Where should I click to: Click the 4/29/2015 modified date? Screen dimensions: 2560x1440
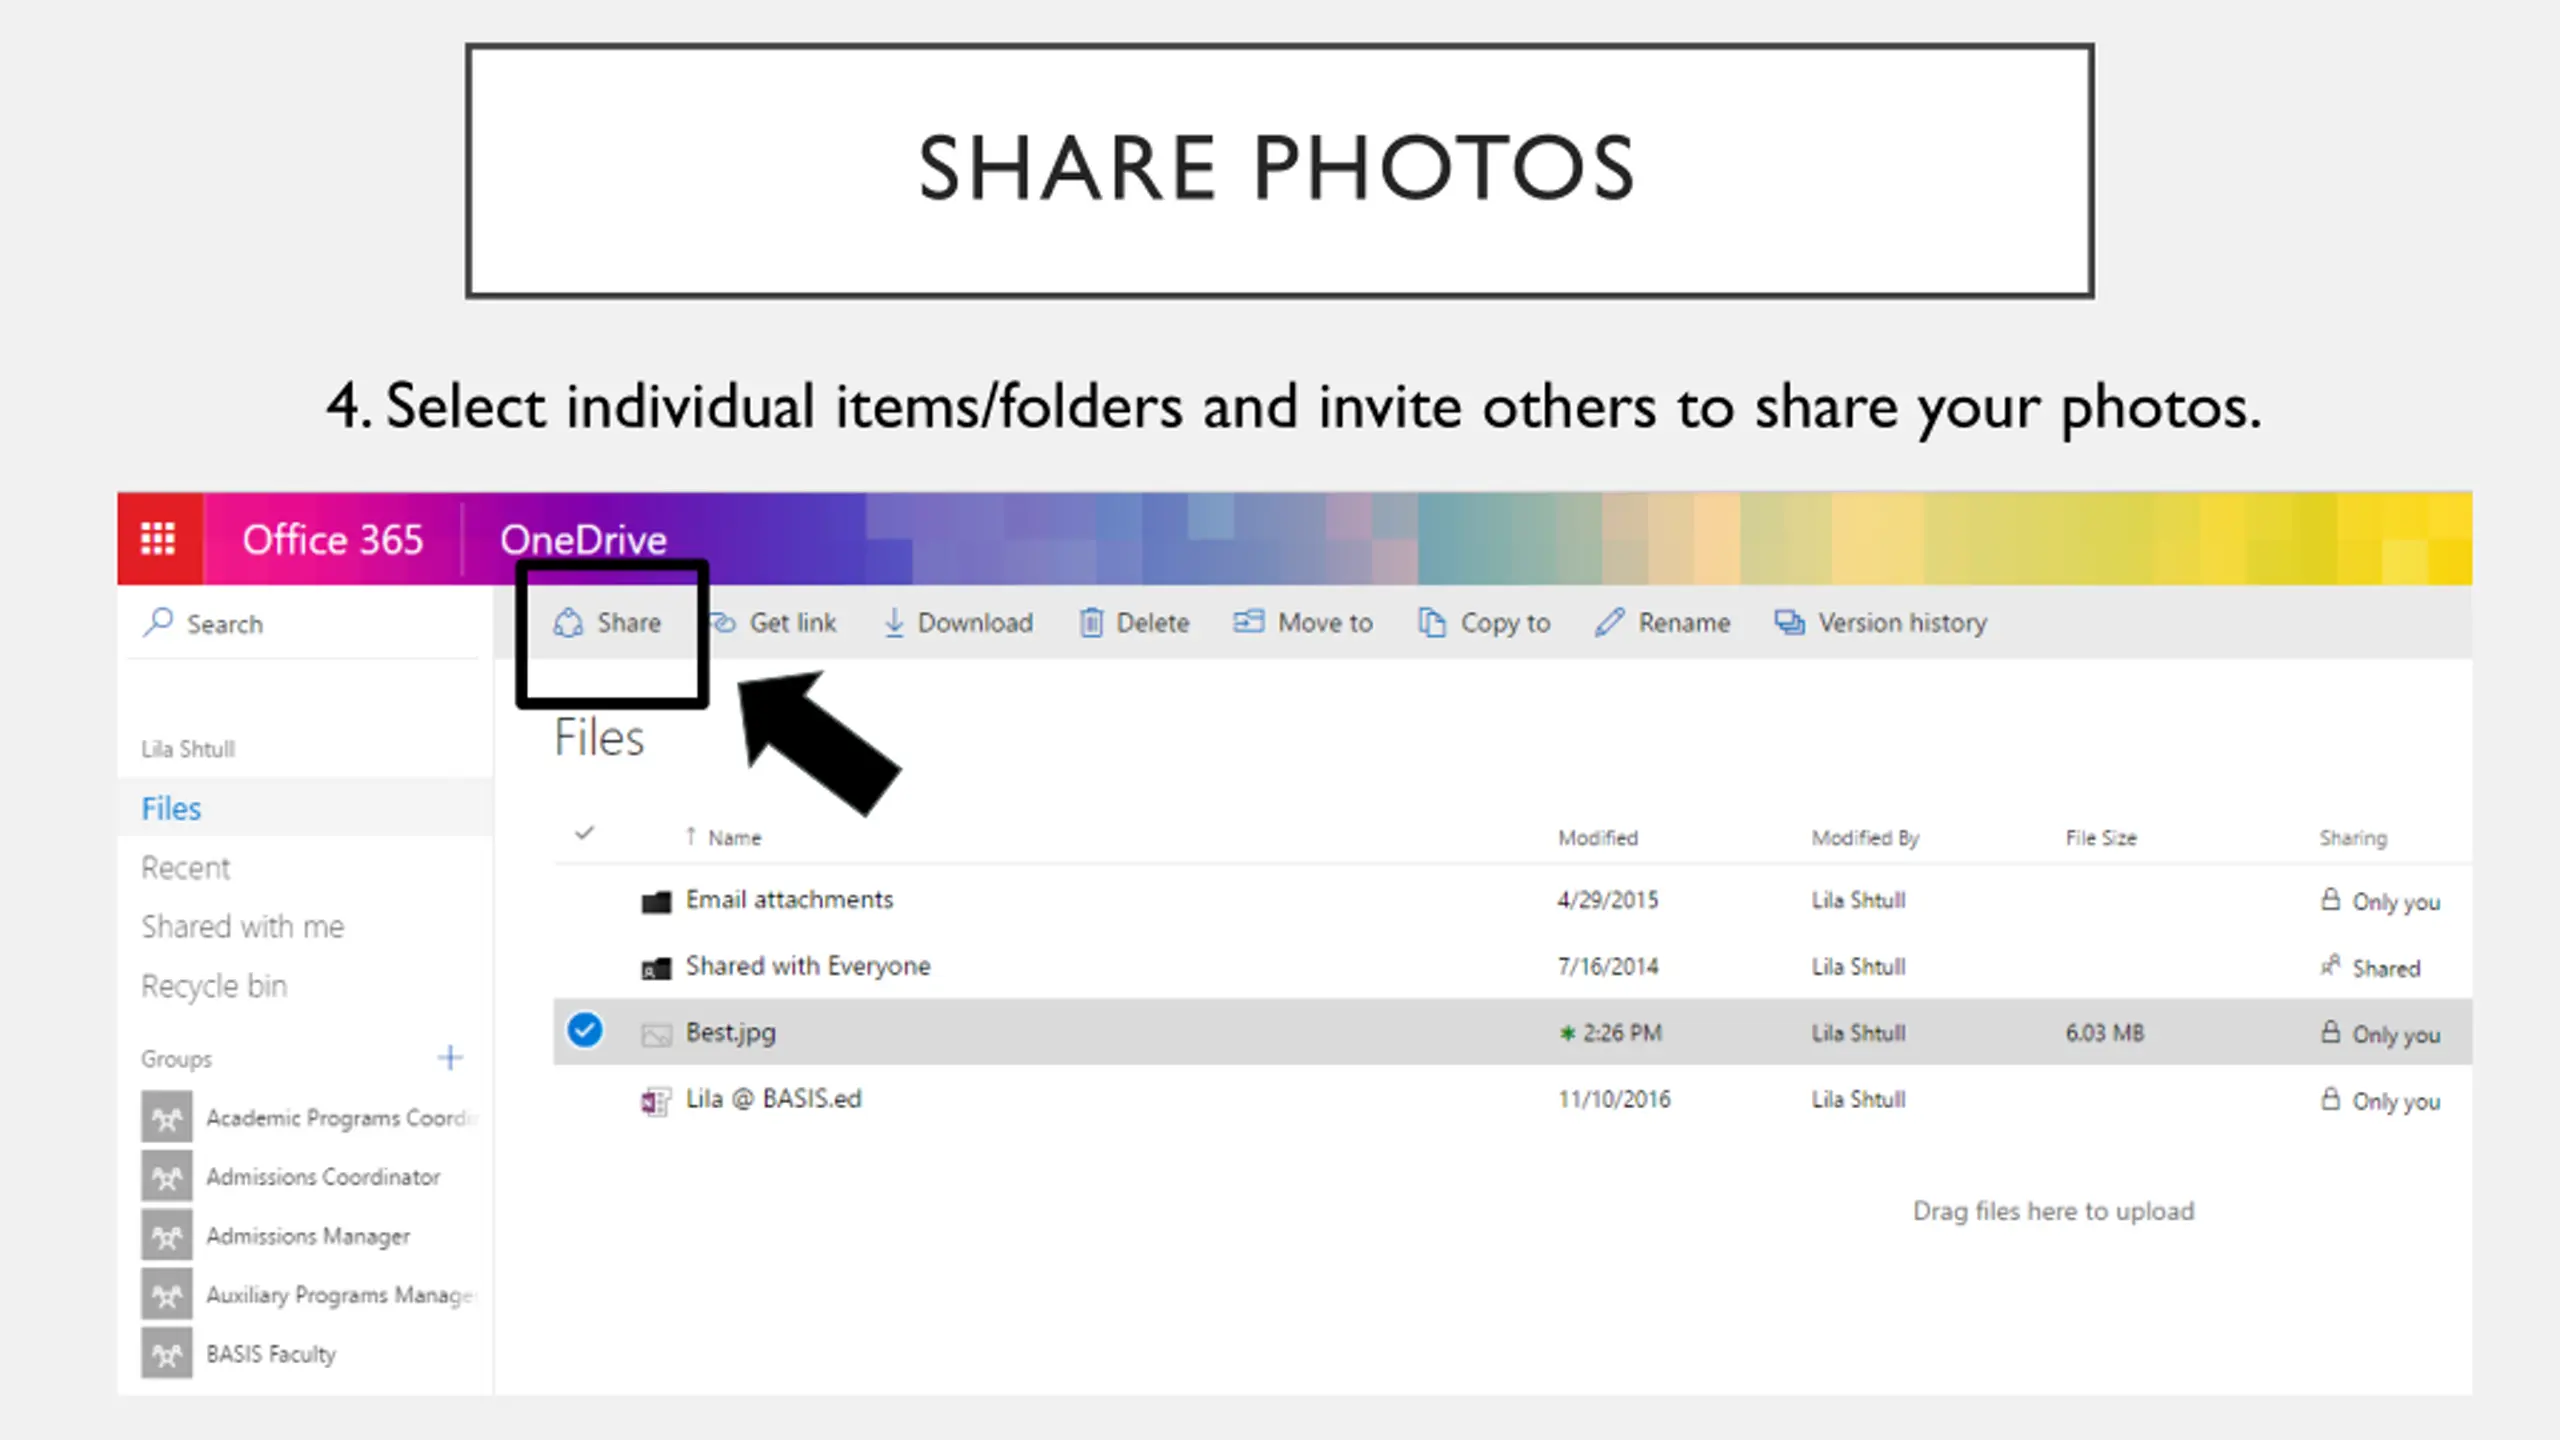tap(1607, 899)
